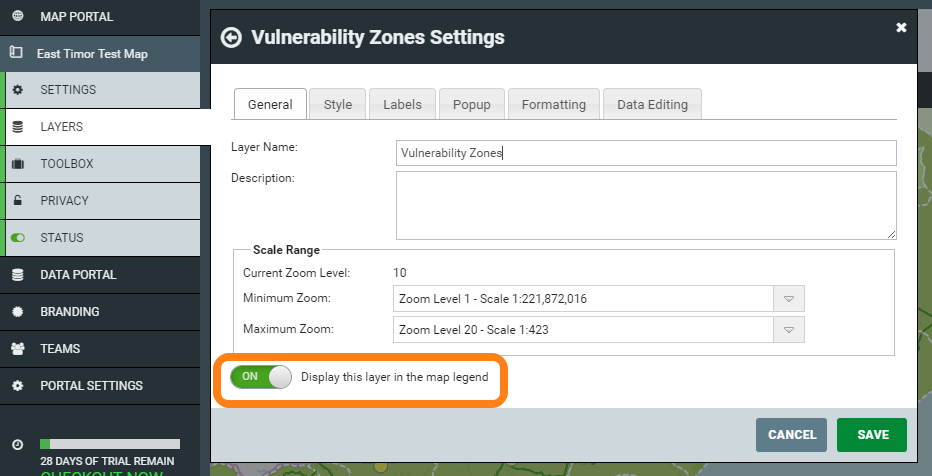Click the globe icon beside MAP PORTAL
This screenshot has height=476, width=932.
click(18, 16)
